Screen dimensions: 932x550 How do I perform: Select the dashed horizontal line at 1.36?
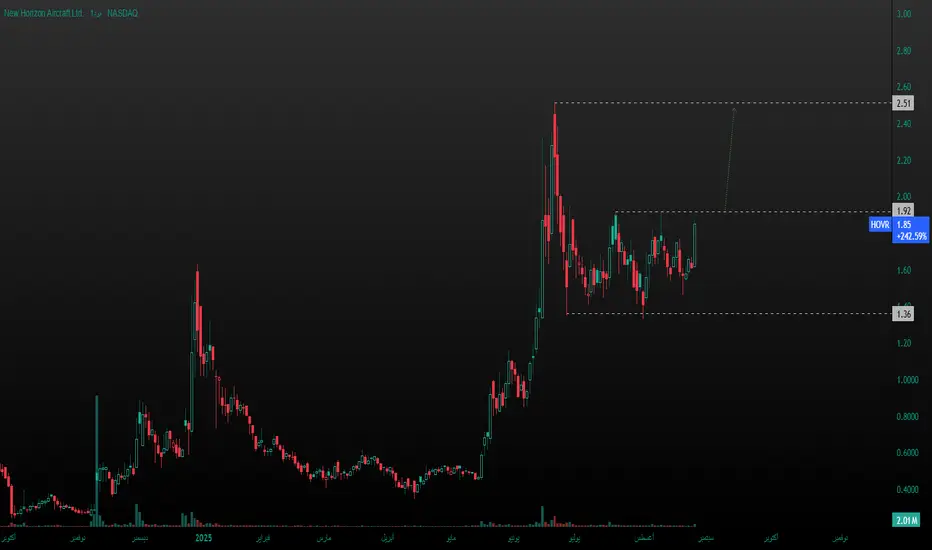coord(729,313)
